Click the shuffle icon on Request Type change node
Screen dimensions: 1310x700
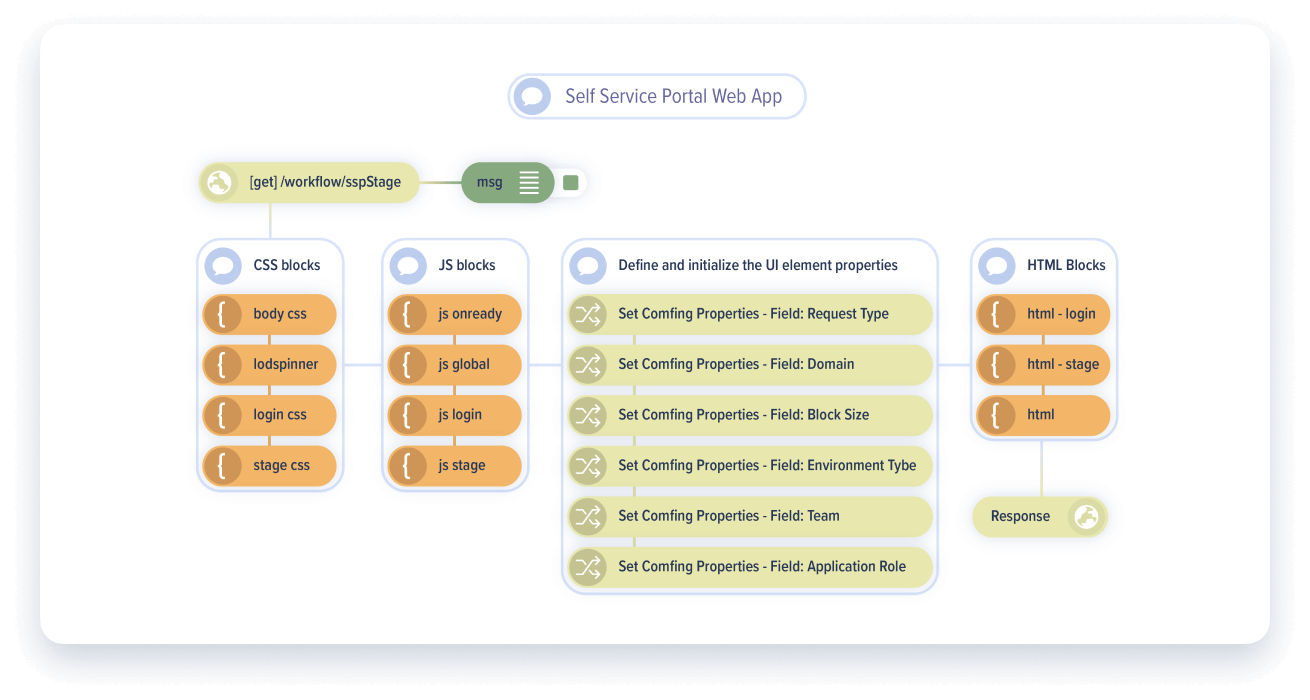pos(588,314)
